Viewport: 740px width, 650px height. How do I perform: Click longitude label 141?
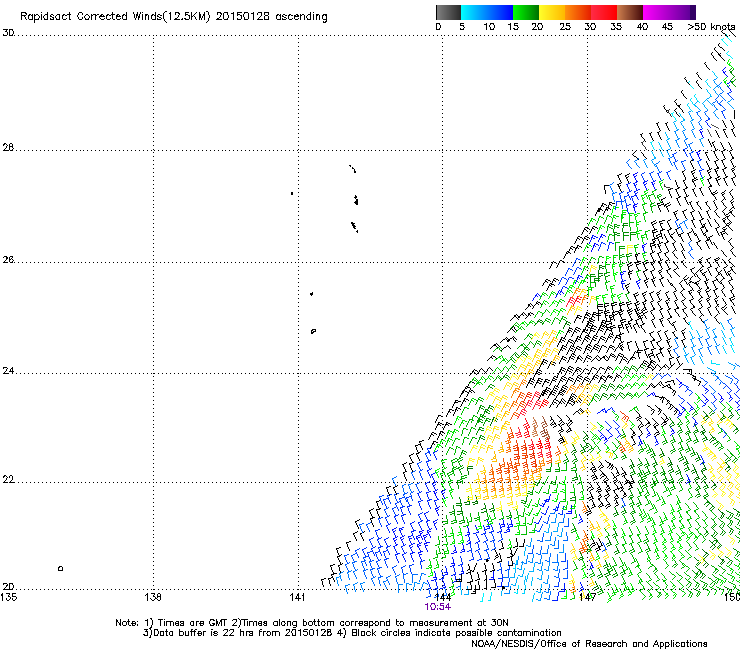pos(297,598)
